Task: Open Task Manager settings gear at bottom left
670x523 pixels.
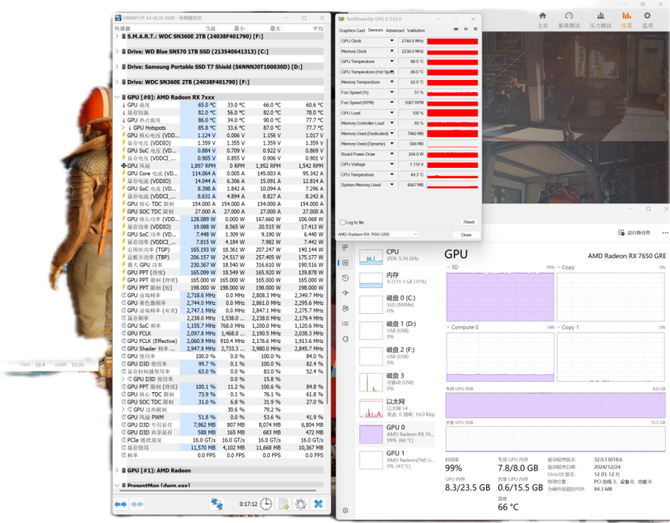Action: pos(345,511)
